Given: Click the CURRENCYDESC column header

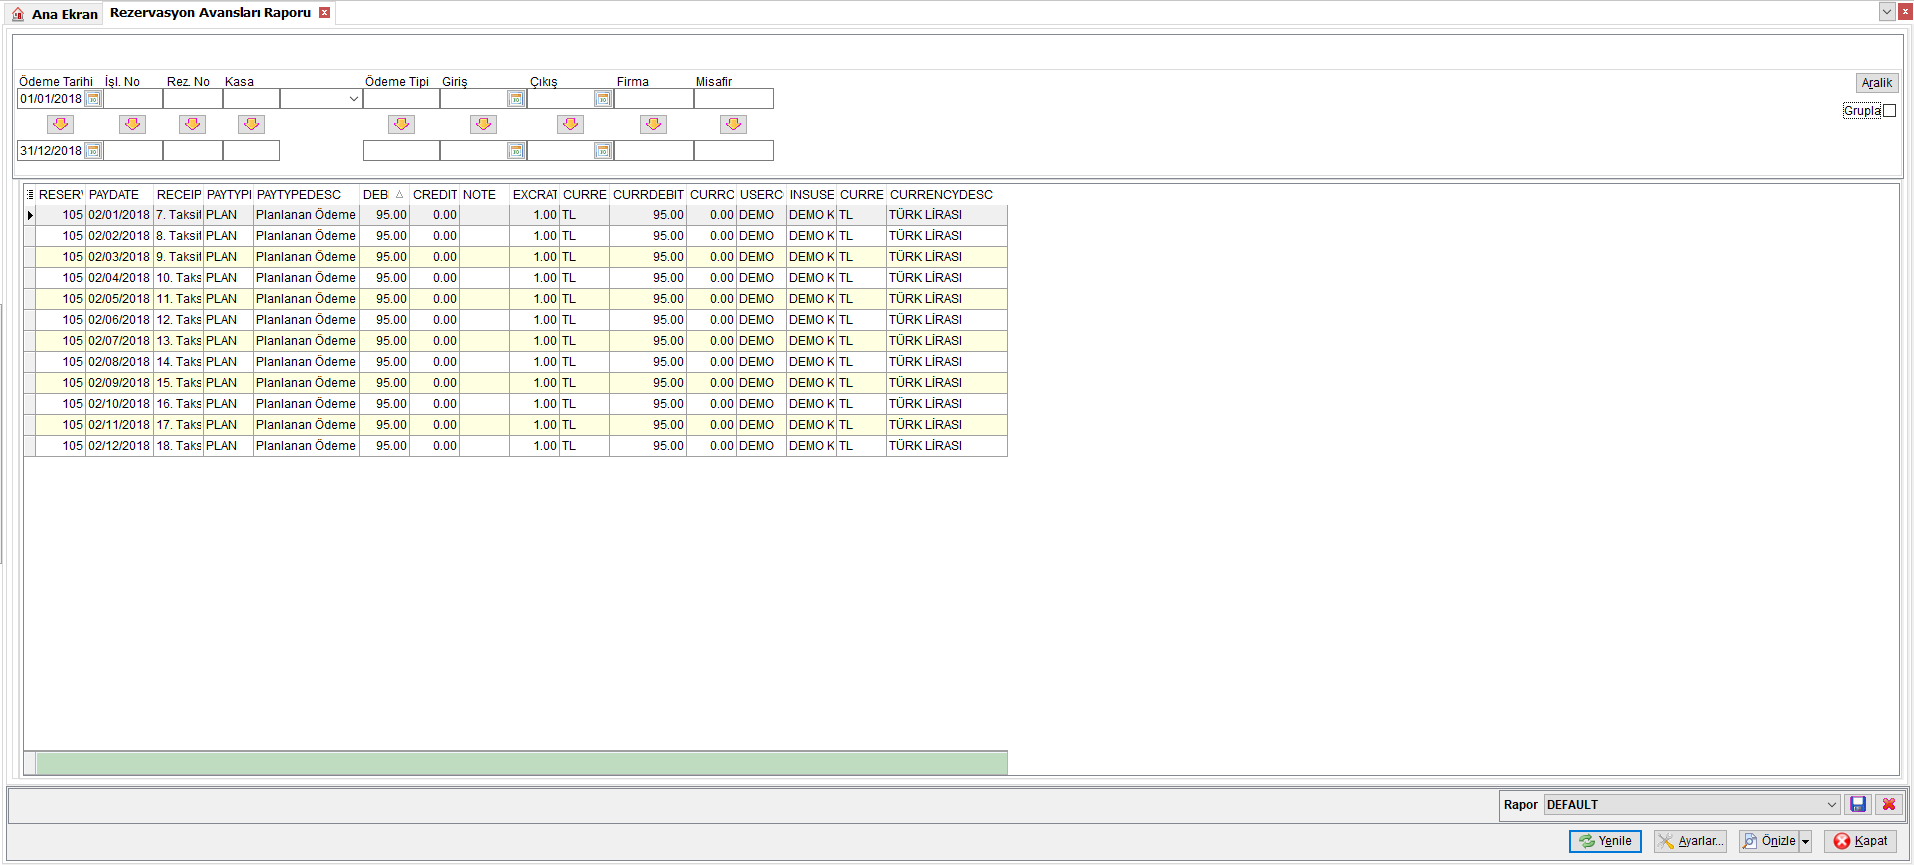Looking at the screenshot, I should 946,195.
